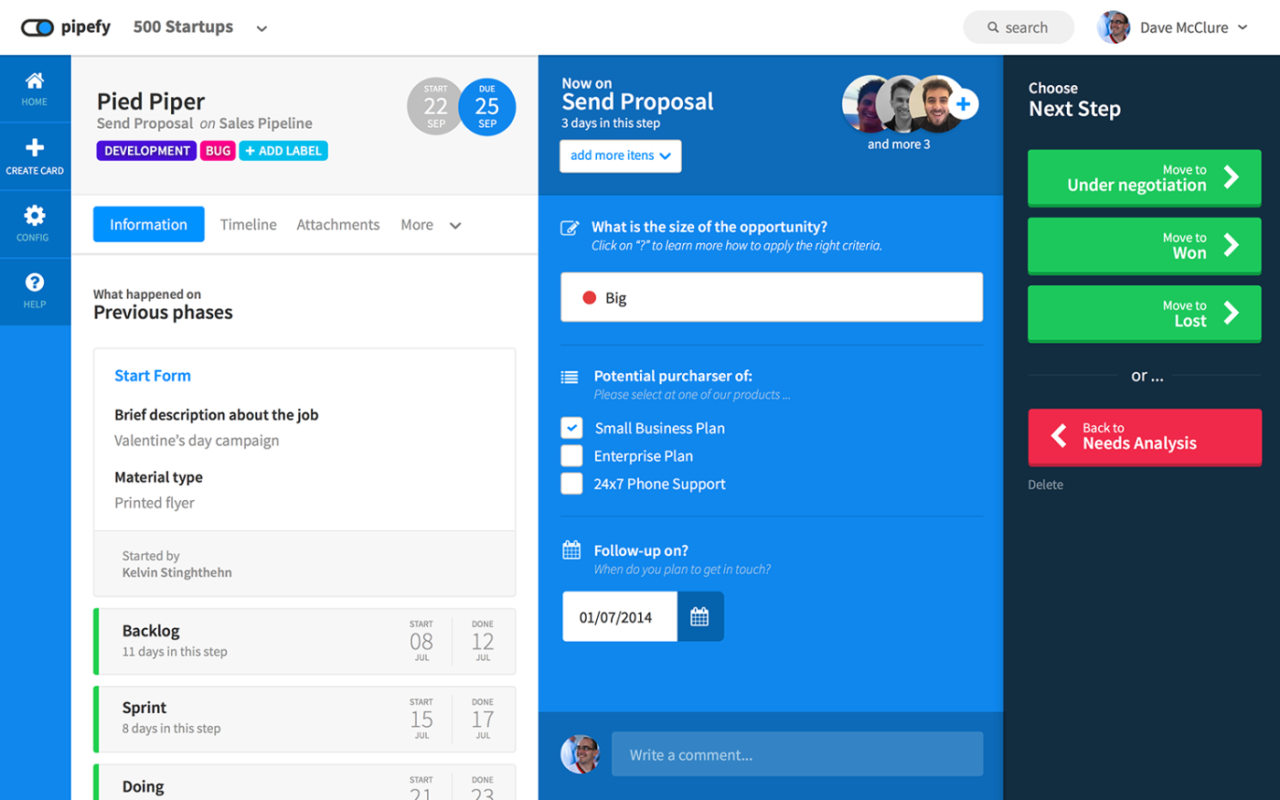This screenshot has width=1280, height=800.
Task: Expand the Dave McClure user menu
Action: (x=1243, y=28)
